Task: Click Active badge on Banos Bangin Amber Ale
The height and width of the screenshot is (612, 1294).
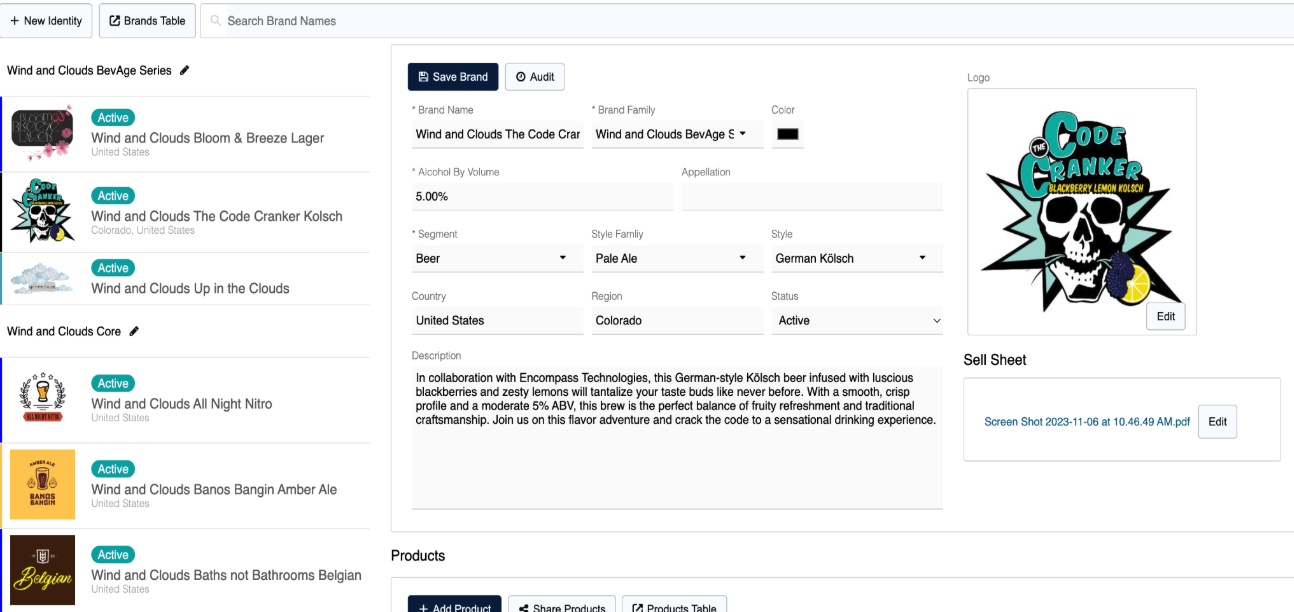Action: 113,469
